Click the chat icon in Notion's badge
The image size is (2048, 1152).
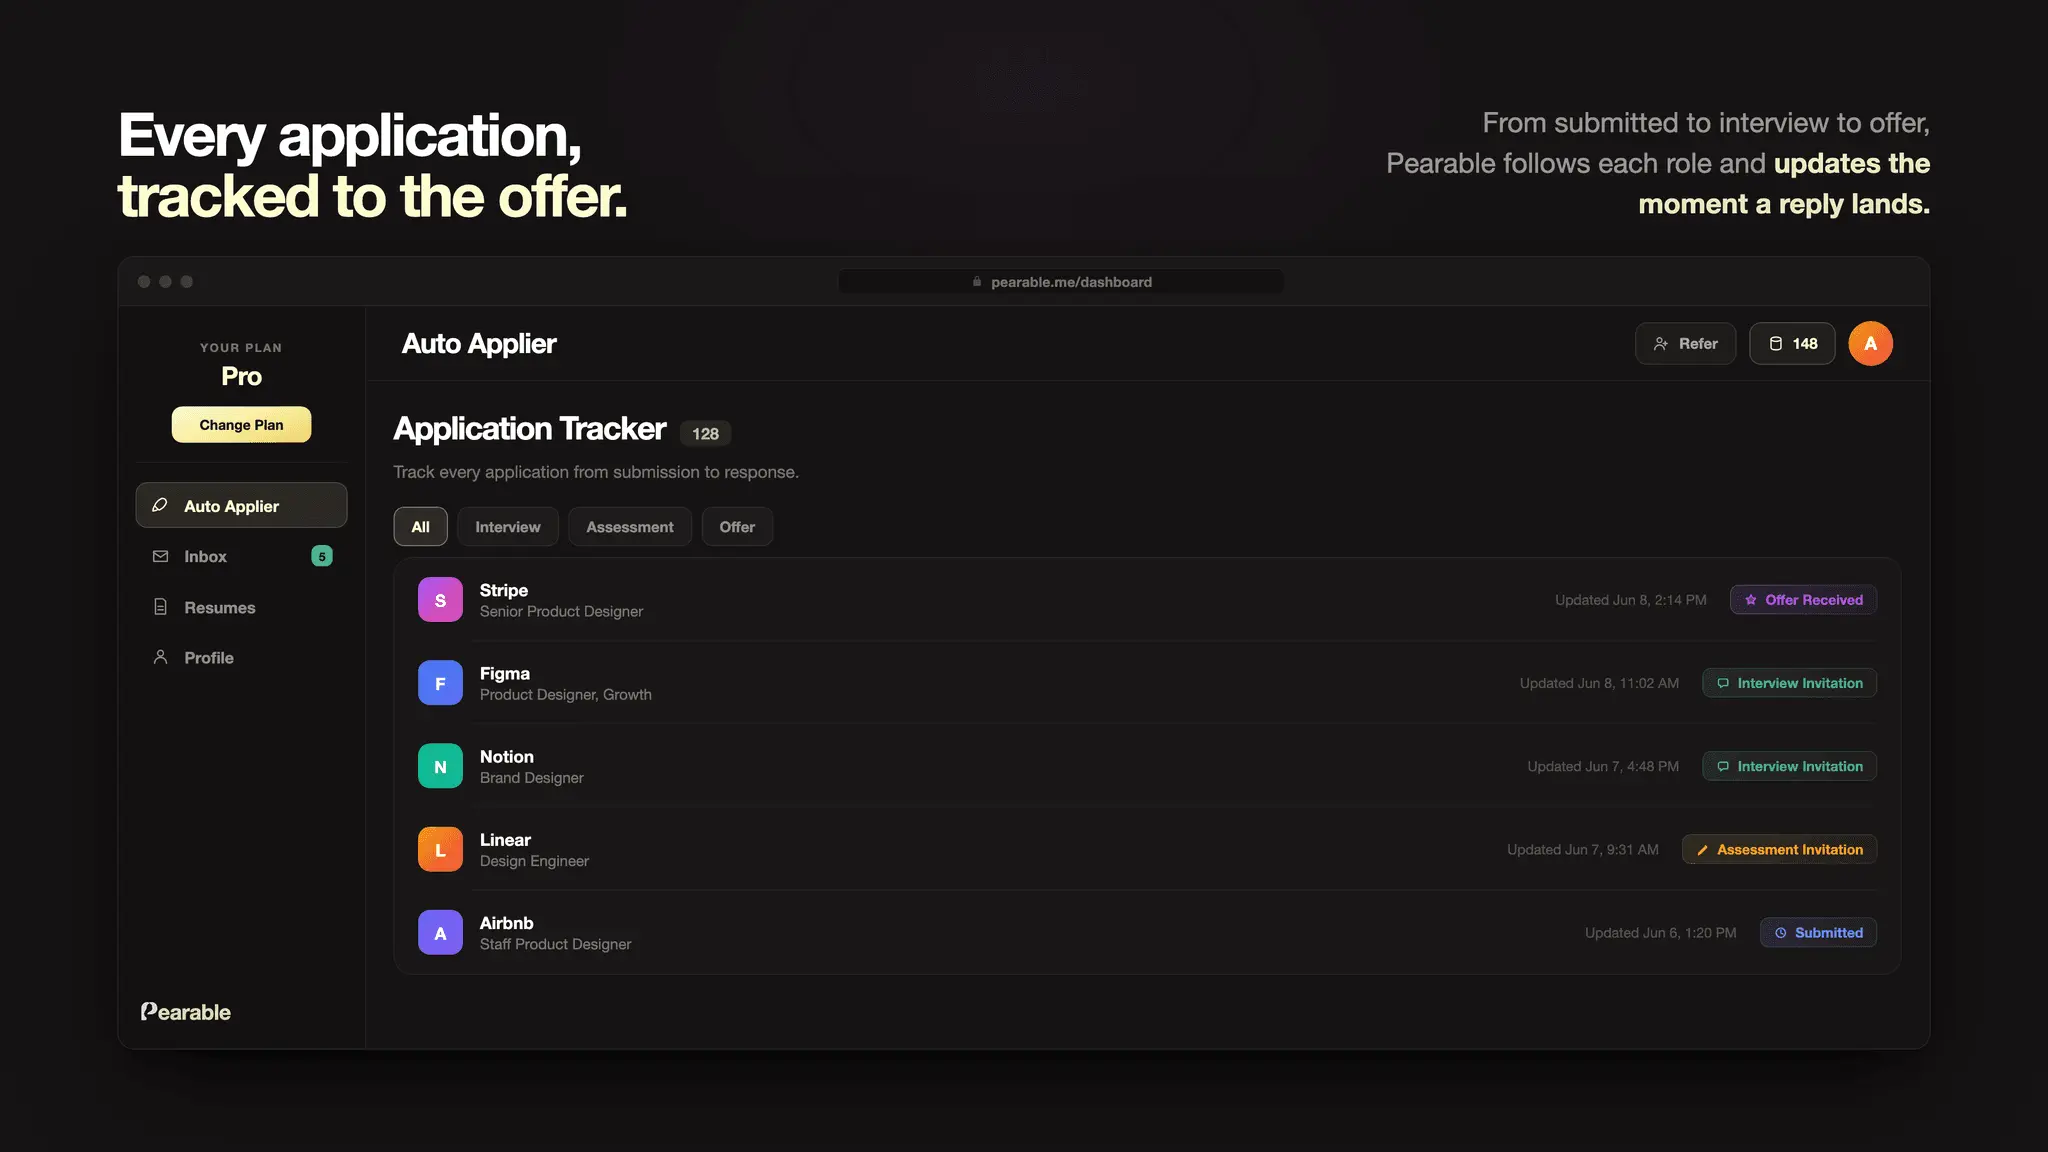coord(1723,766)
